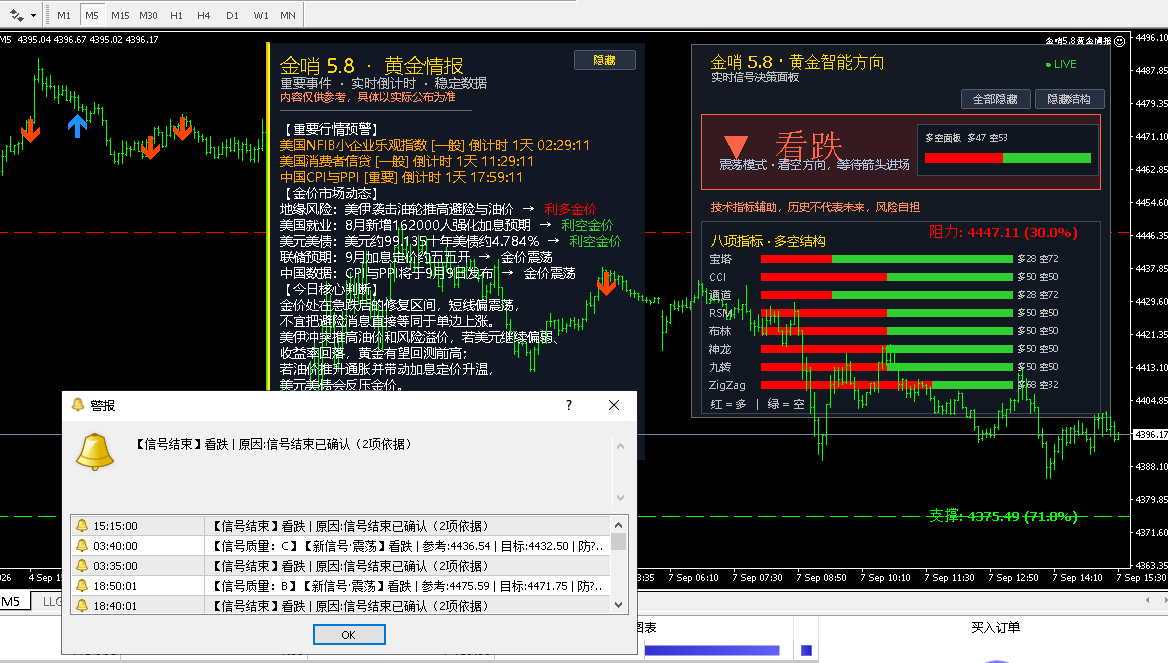Switch chart to M15 timeframe

(x=120, y=15)
